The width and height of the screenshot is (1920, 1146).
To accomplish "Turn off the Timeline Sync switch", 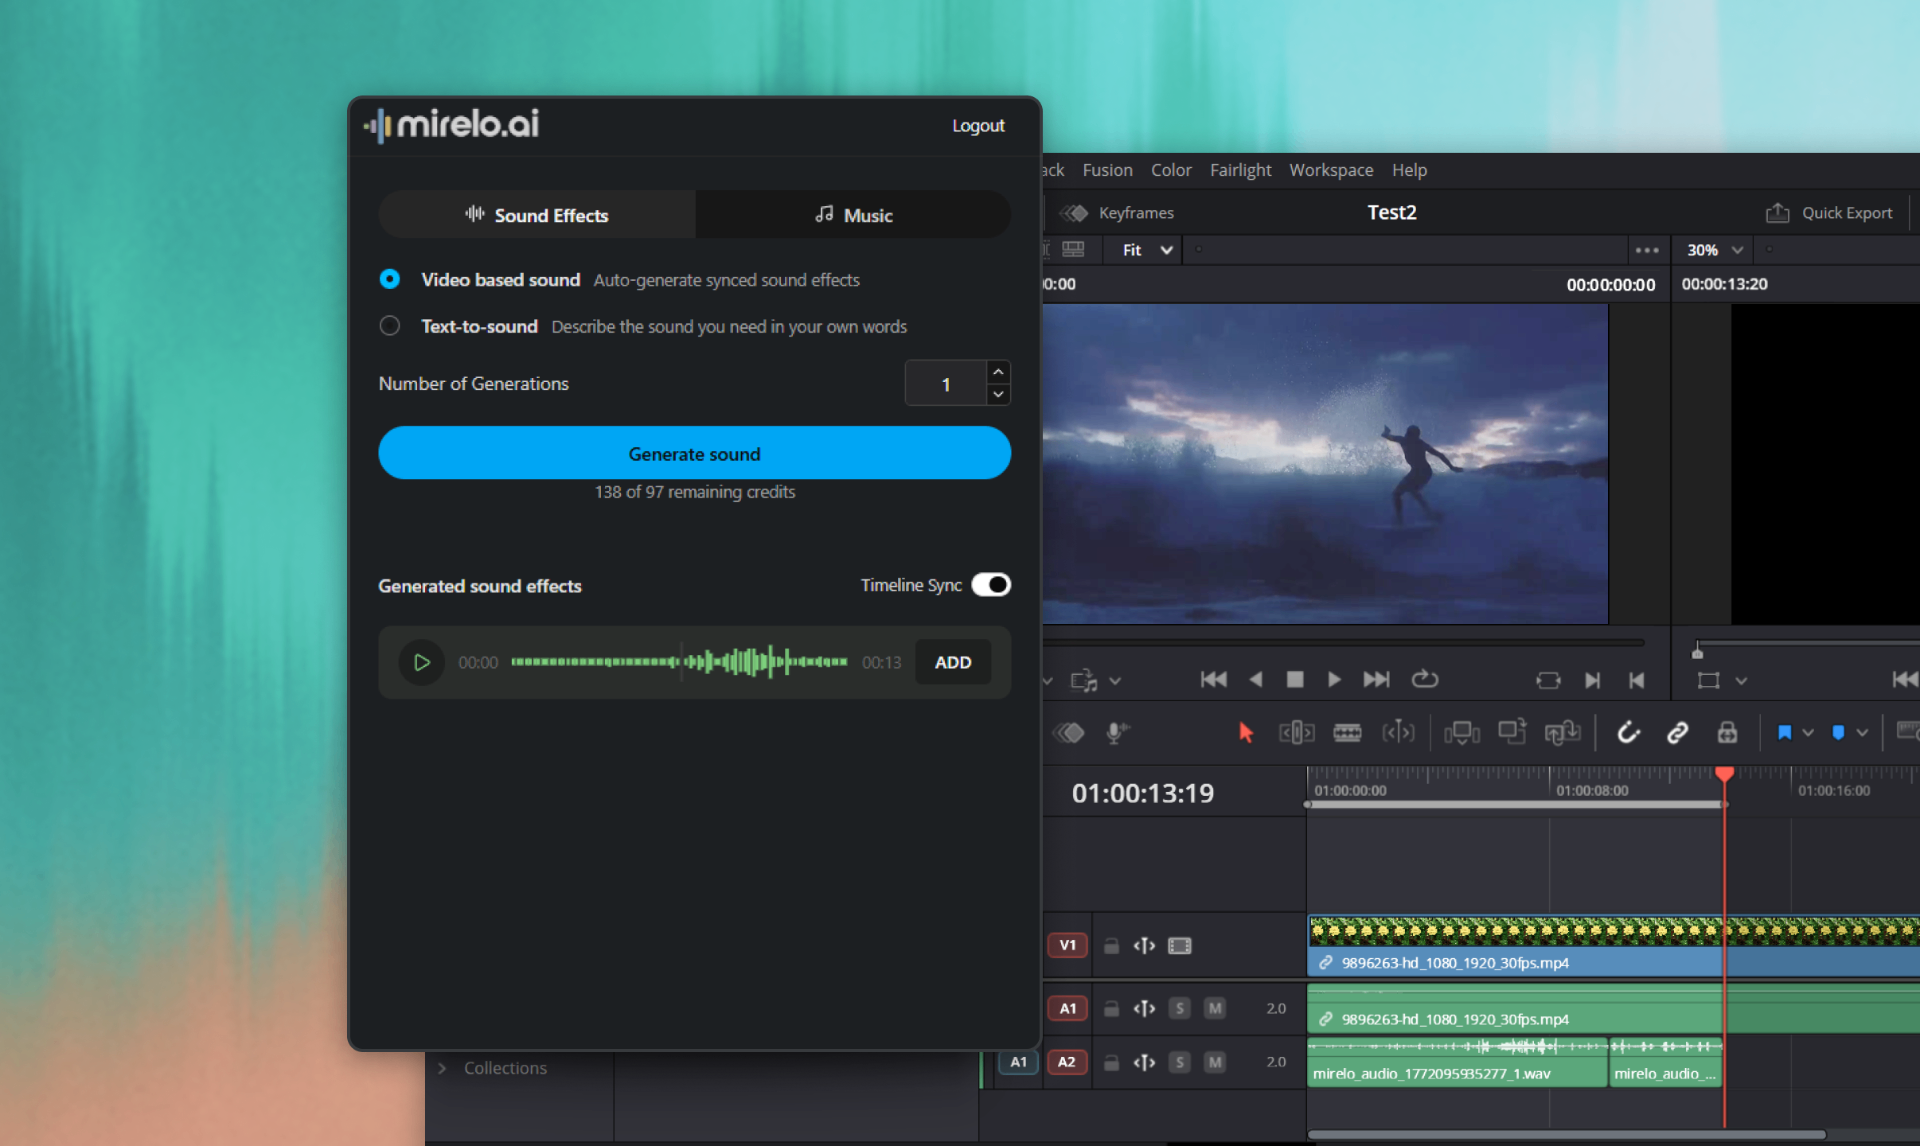I will pyautogui.click(x=991, y=585).
